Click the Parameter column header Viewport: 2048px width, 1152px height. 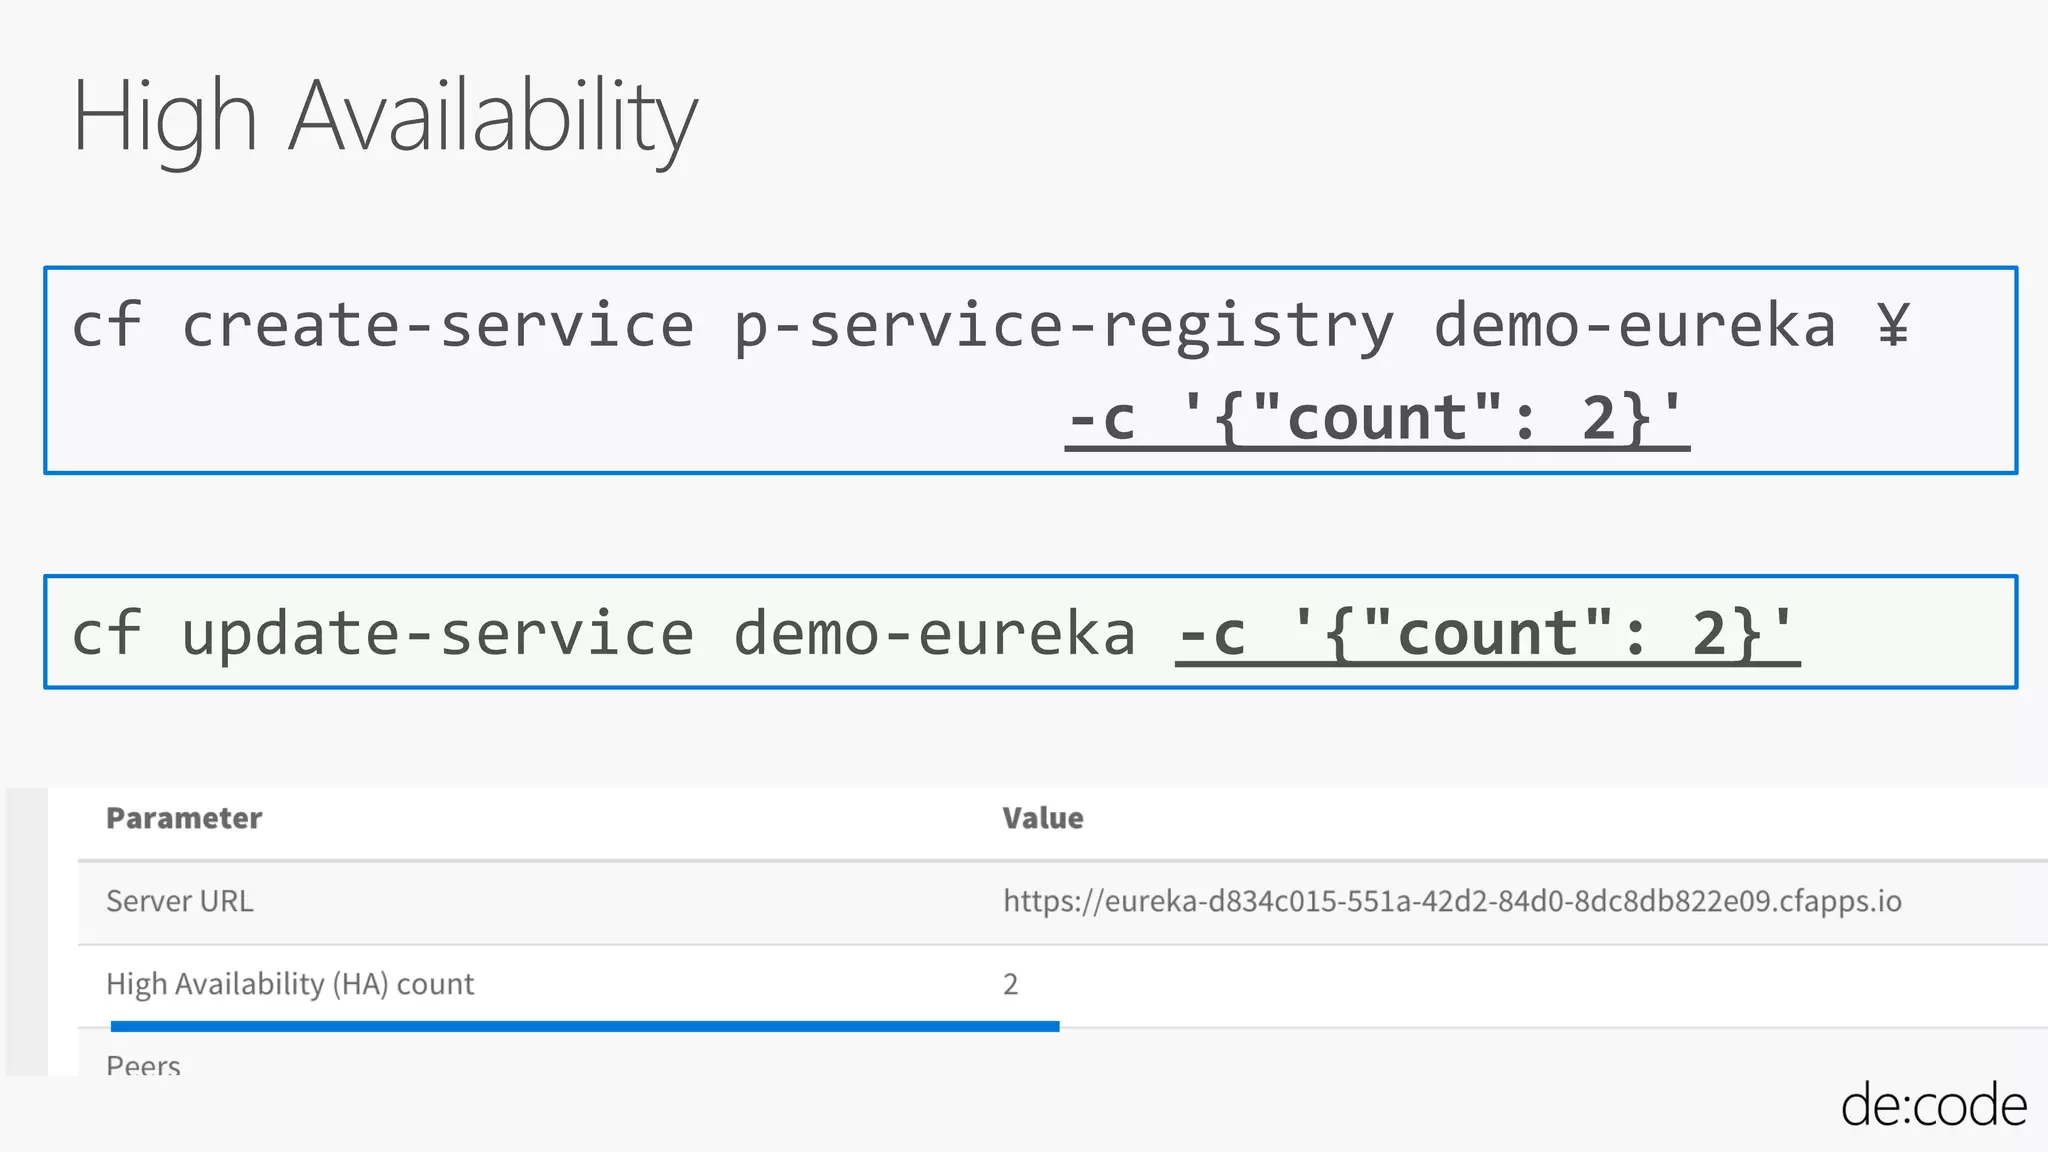[x=184, y=818]
